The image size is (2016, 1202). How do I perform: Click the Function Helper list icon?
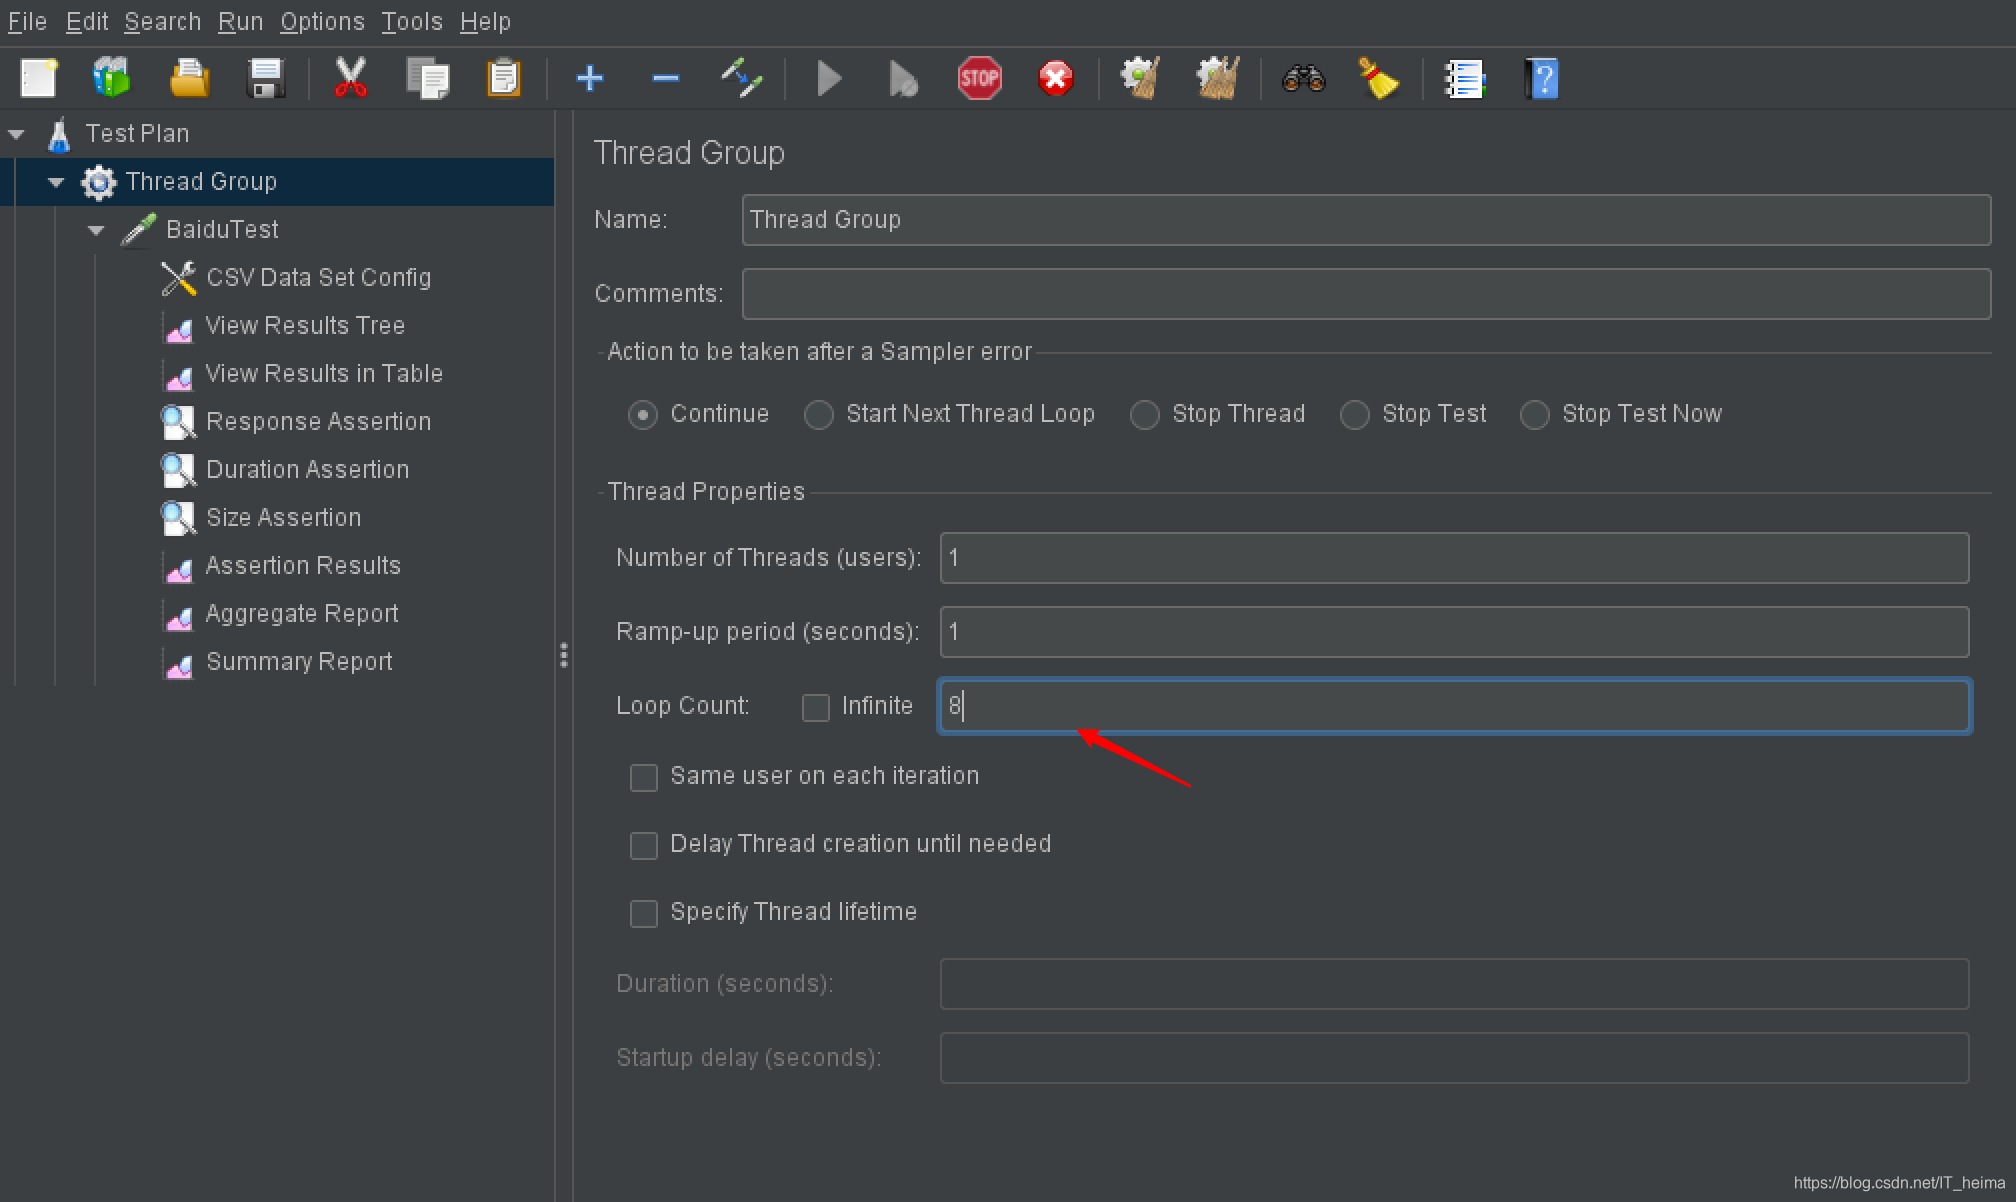[x=1465, y=79]
